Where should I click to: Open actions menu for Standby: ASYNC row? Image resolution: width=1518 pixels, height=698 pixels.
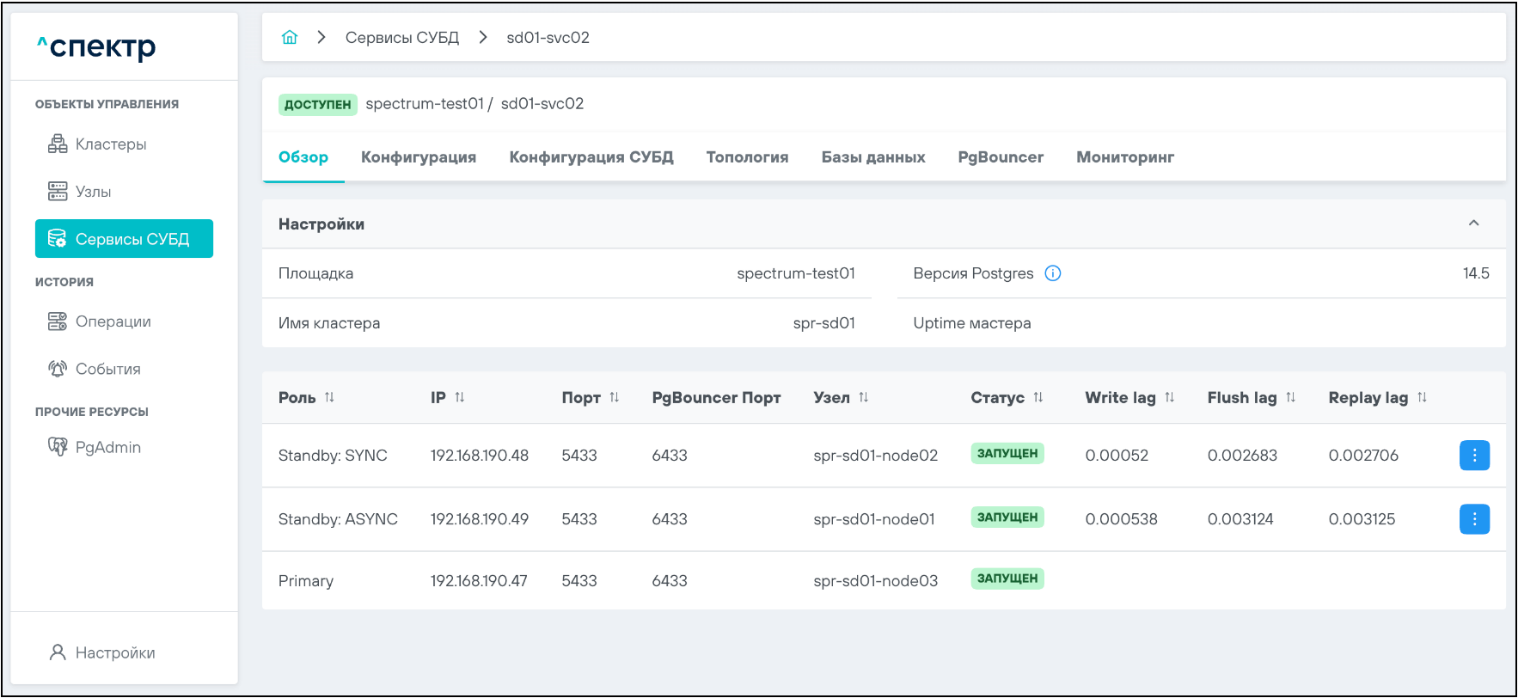1474,520
